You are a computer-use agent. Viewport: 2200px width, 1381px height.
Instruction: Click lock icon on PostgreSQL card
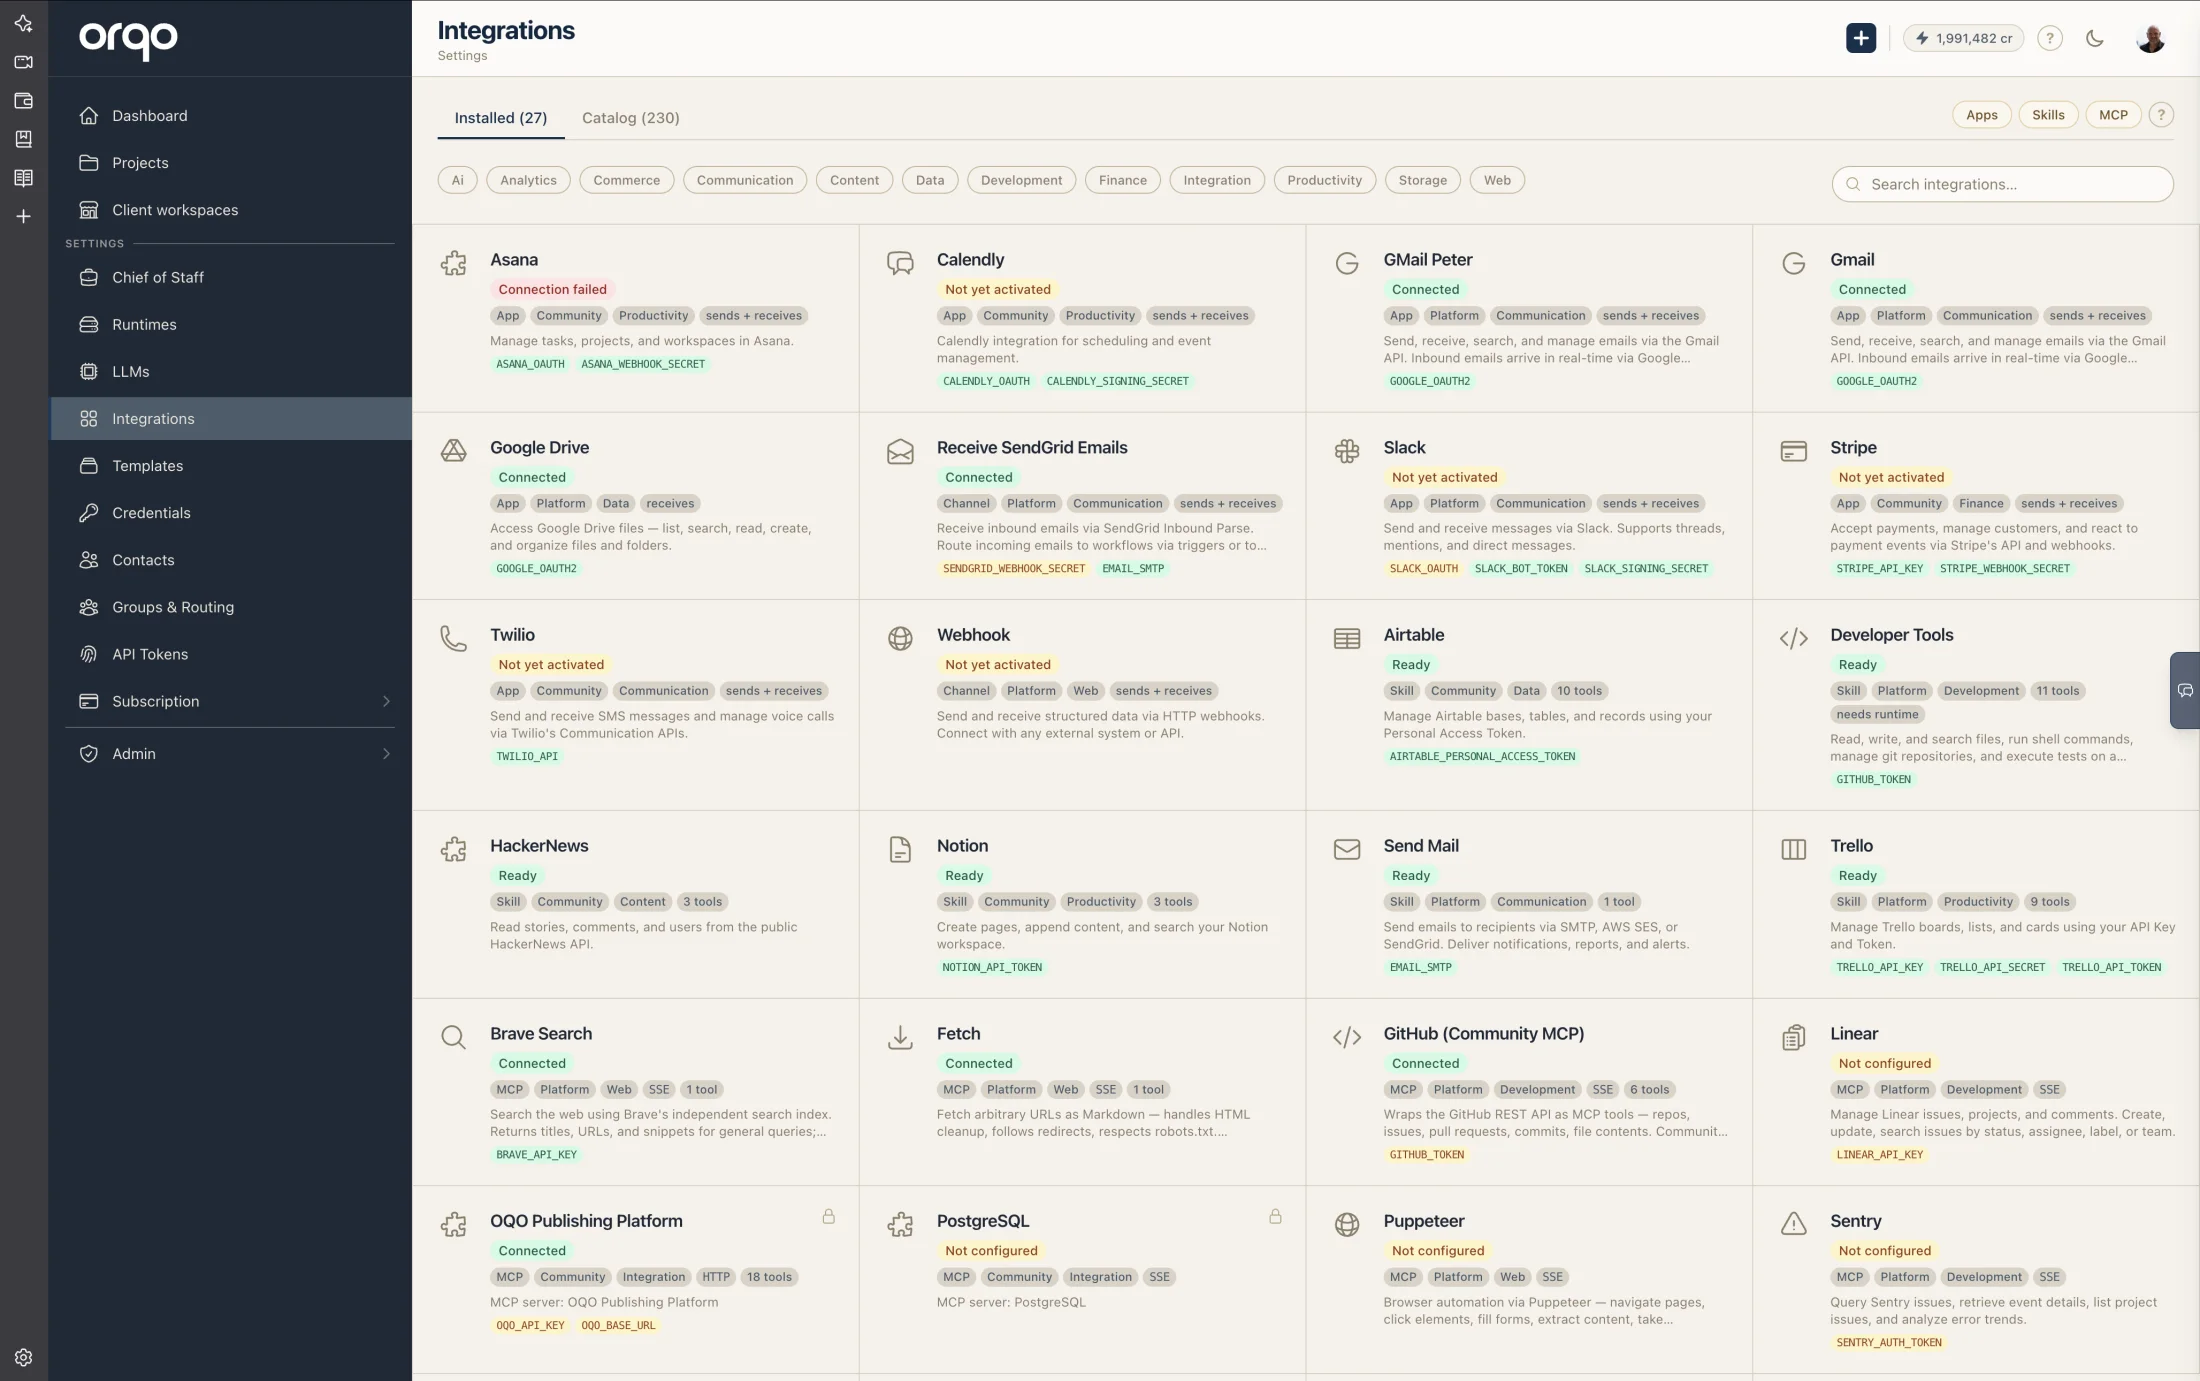tap(1275, 1216)
